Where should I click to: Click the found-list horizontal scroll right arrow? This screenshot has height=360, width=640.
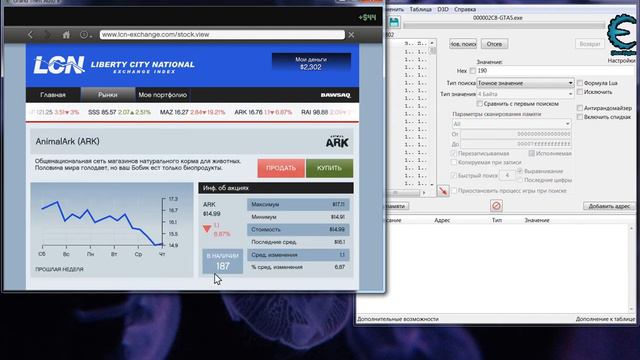coord(424,193)
